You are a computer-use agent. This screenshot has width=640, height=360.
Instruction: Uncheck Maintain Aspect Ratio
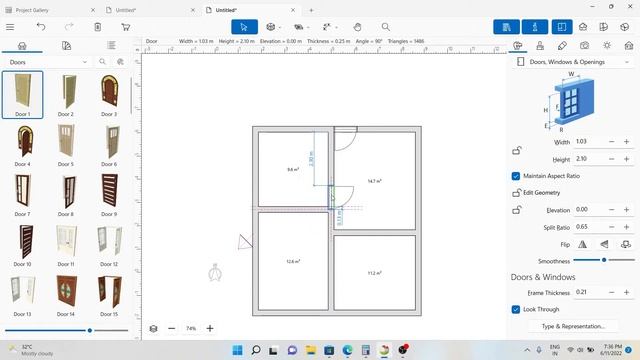click(516, 176)
